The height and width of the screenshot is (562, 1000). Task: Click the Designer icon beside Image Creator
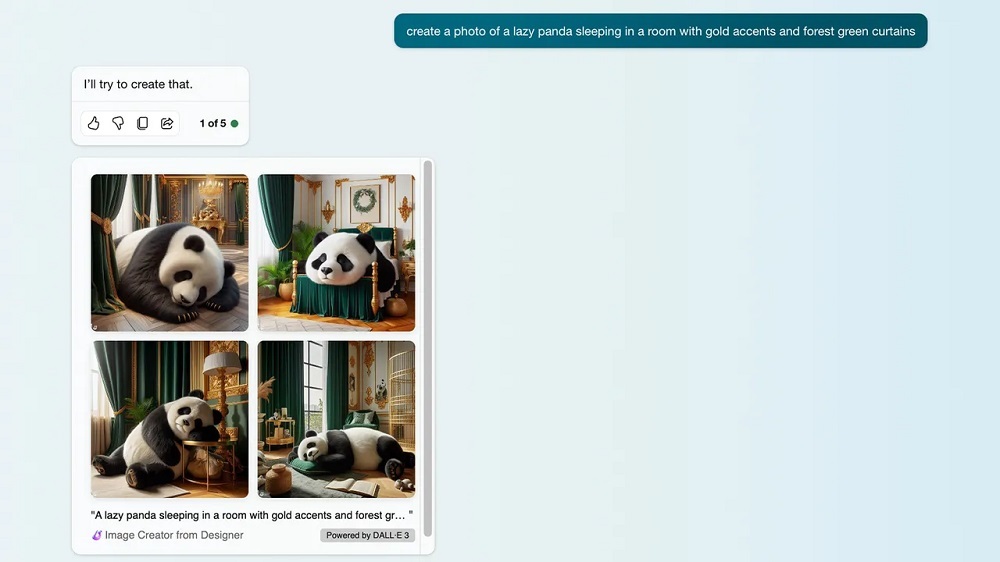click(96, 535)
